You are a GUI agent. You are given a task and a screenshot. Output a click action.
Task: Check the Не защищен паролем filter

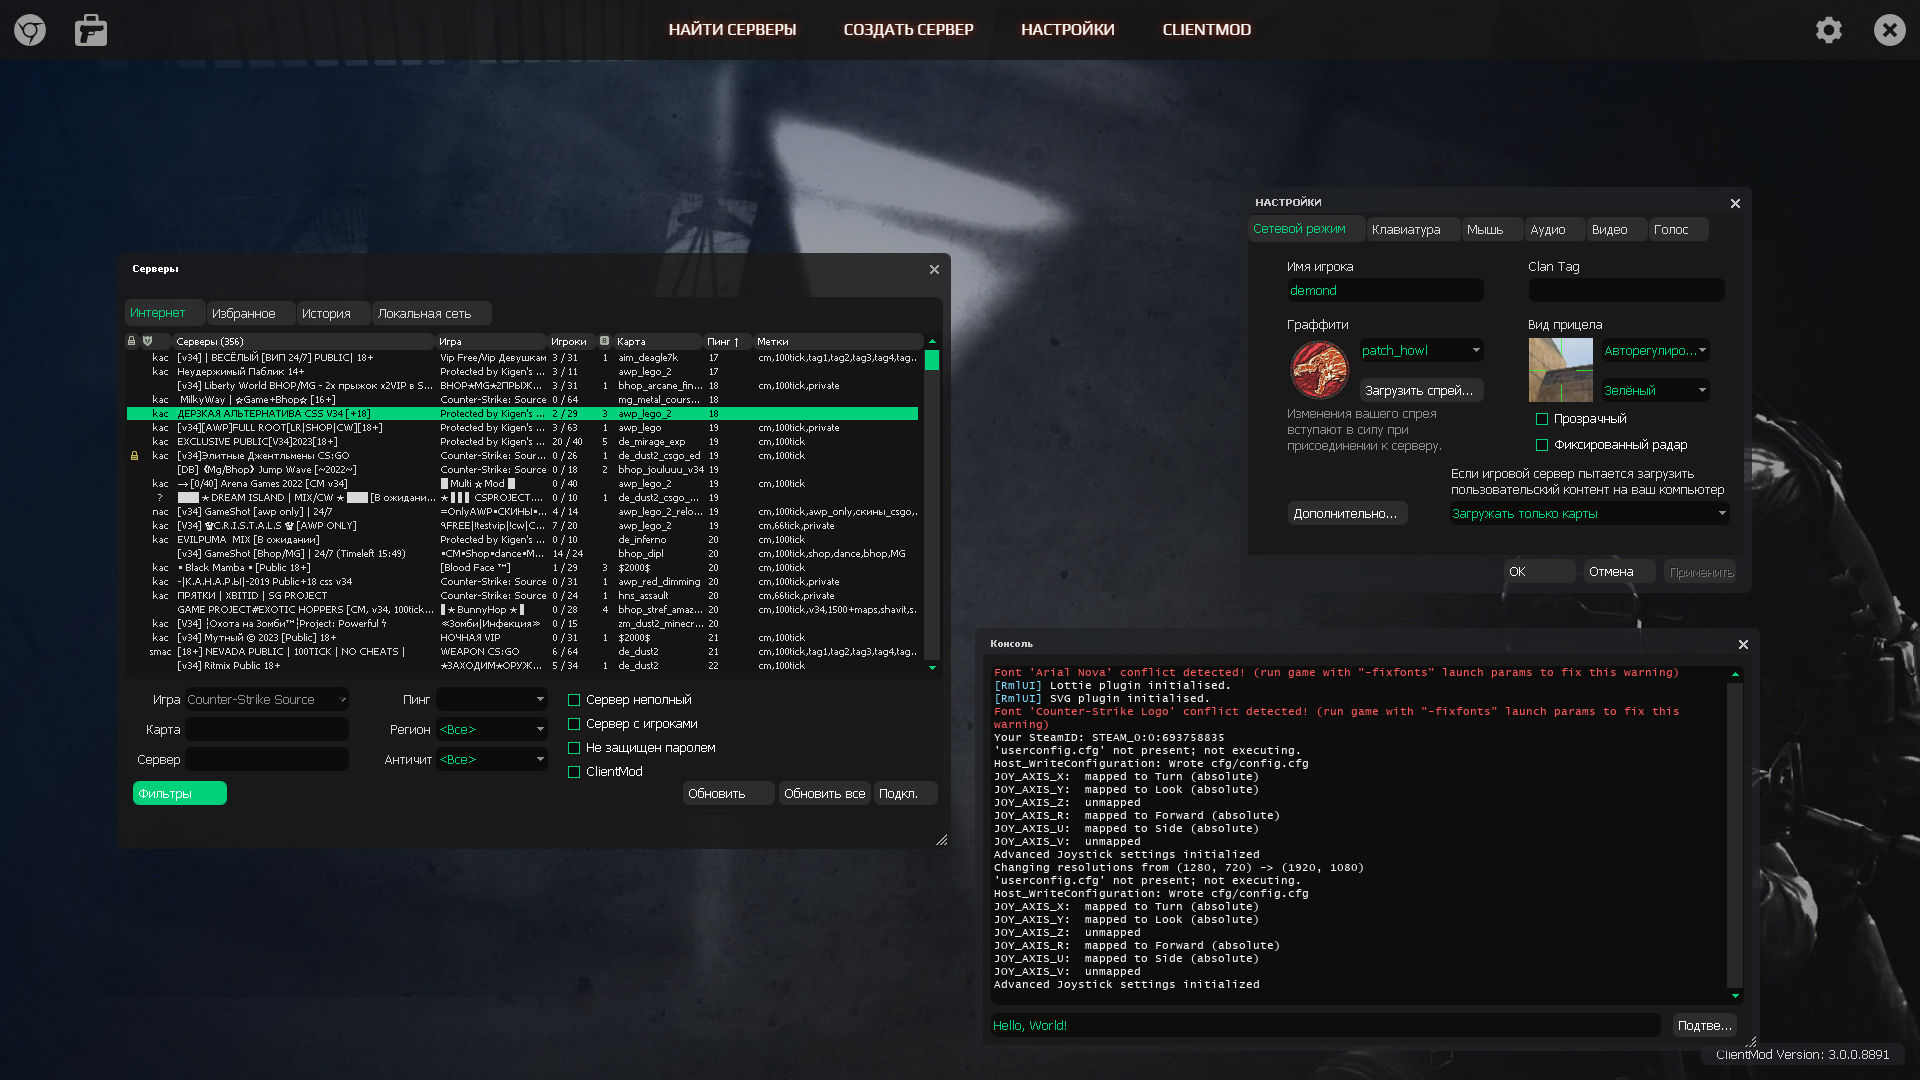pos(574,748)
